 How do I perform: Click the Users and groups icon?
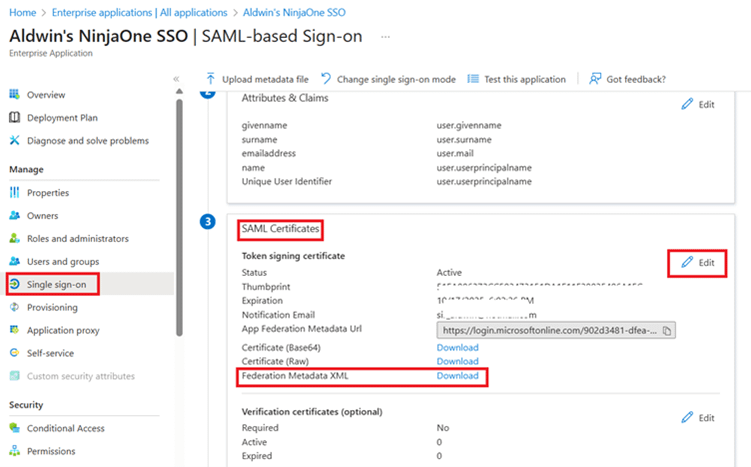tap(14, 261)
